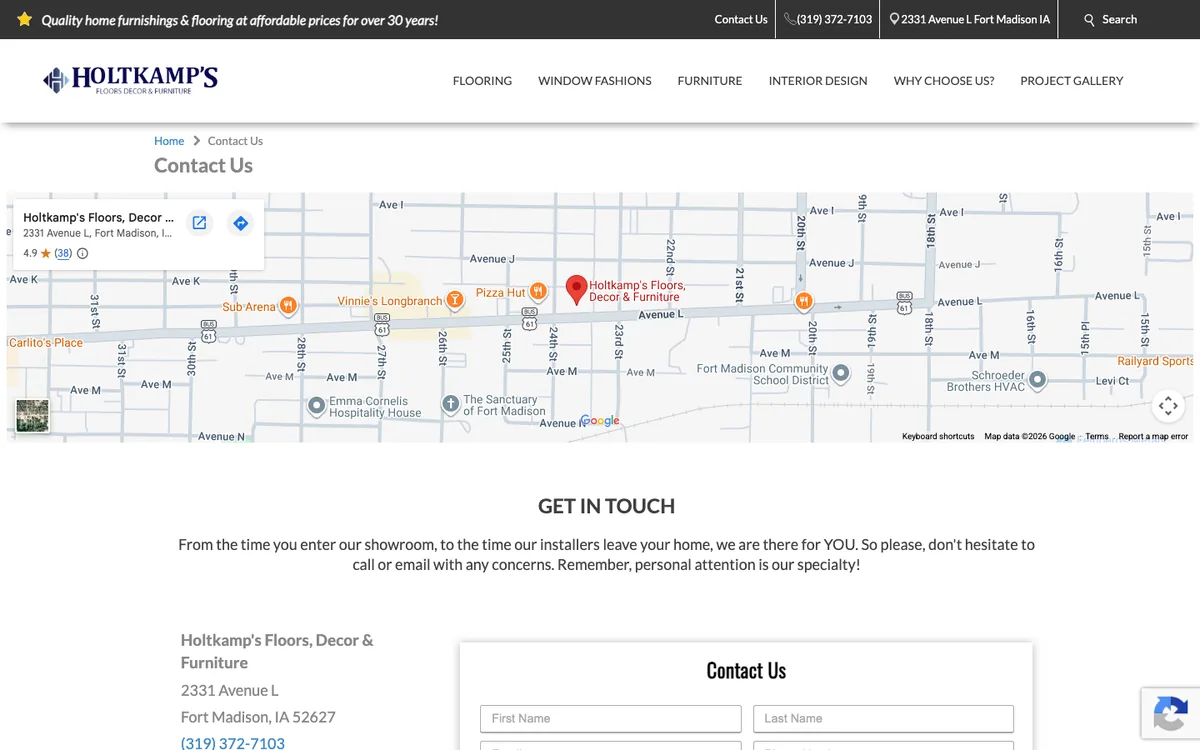The image size is (1200, 750).
Task: Click the Pizza Hut restaurant marker
Action: point(538,292)
